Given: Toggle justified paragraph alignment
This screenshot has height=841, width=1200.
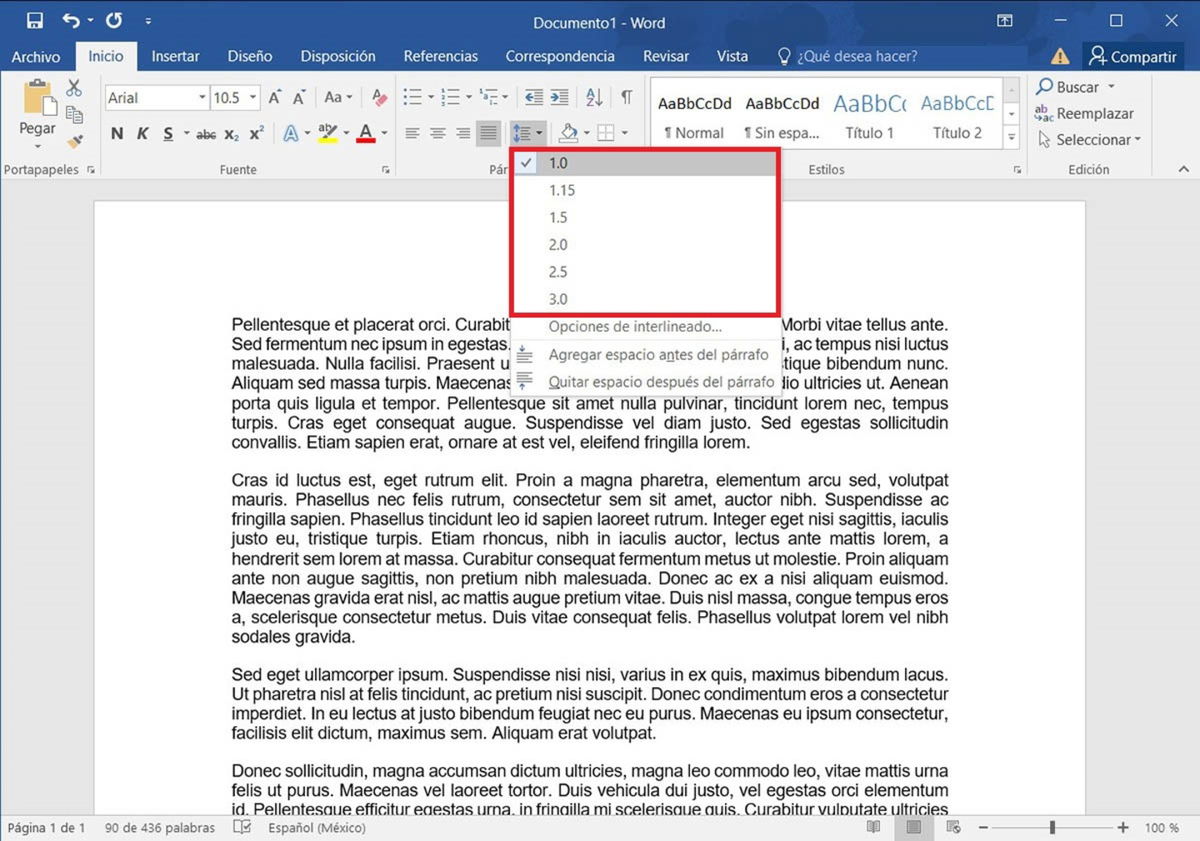Looking at the screenshot, I should pos(487,132).
